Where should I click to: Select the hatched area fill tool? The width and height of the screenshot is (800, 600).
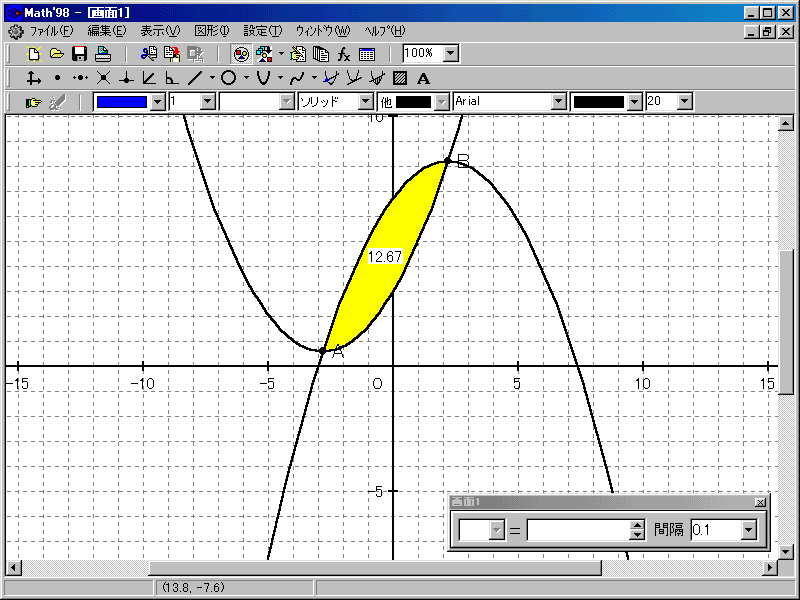(x=400, y=78)
